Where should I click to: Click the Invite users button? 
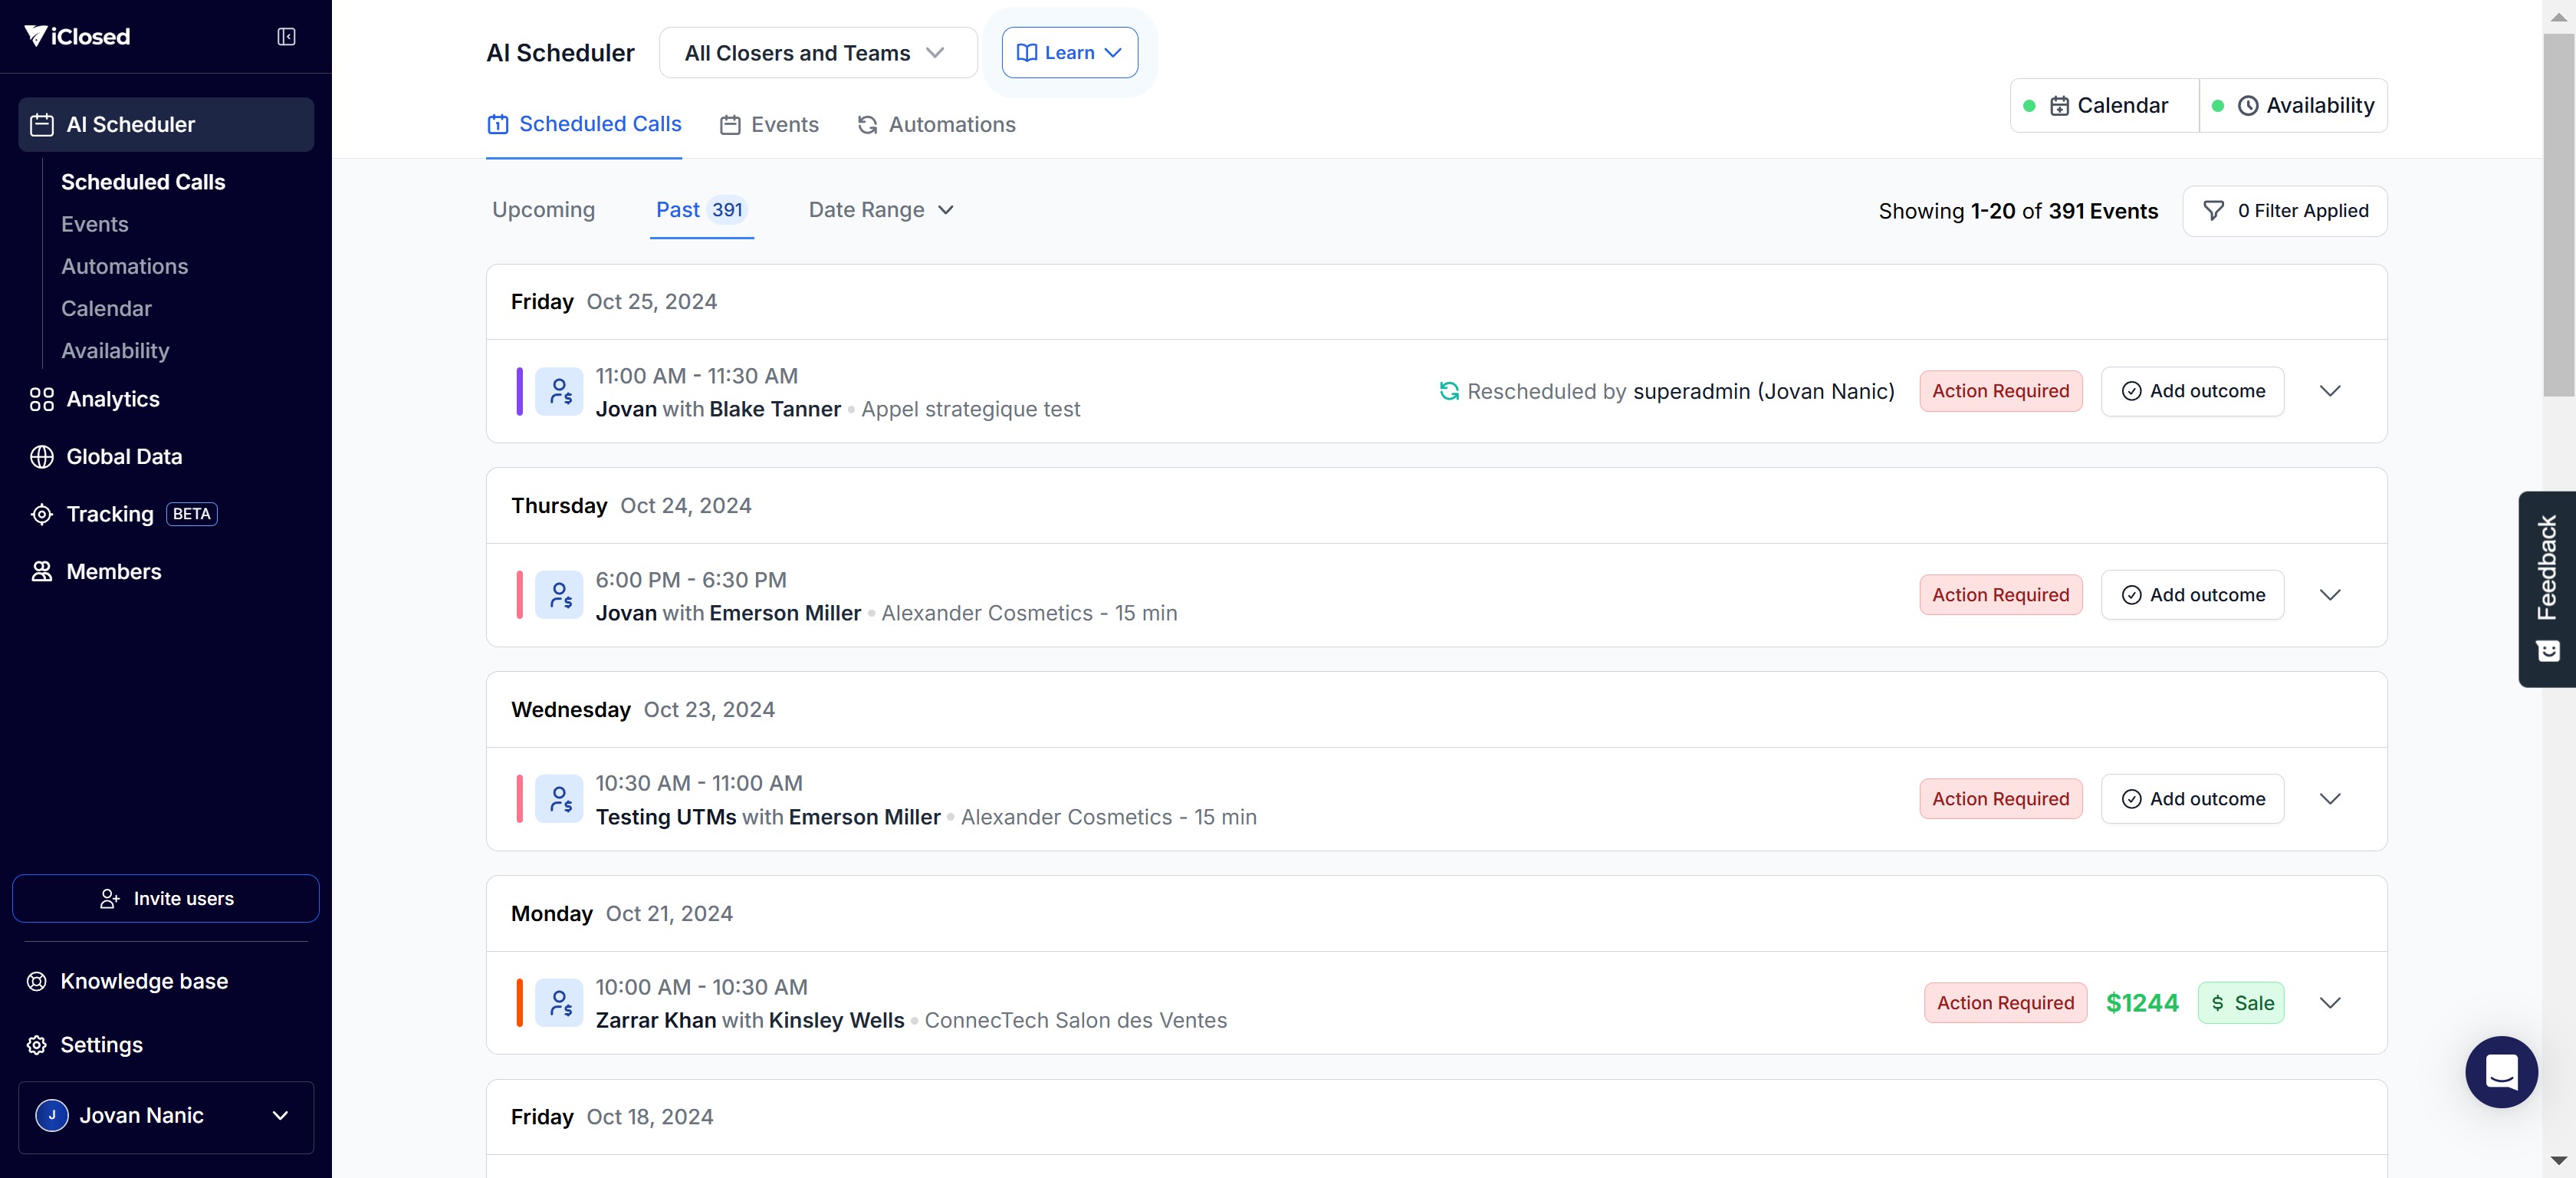click(166, 899)
